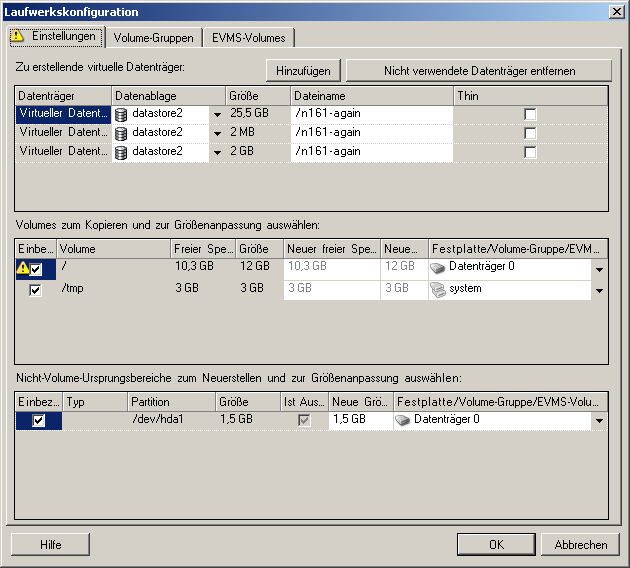Click the datastore icon in second disk row
The image size is (630, 568).
(122, 133)
